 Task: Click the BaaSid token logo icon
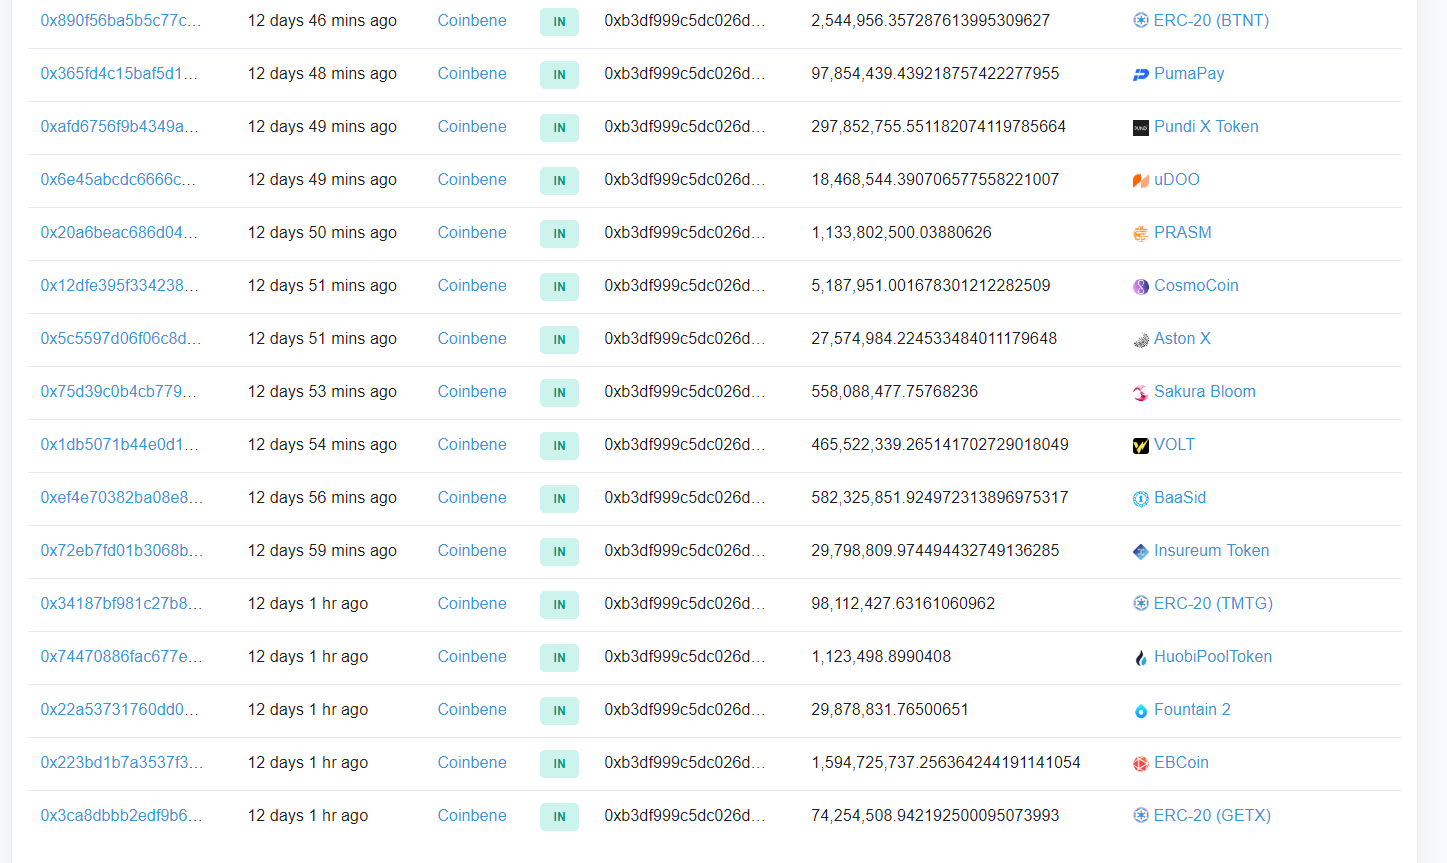pos(1141,498)
